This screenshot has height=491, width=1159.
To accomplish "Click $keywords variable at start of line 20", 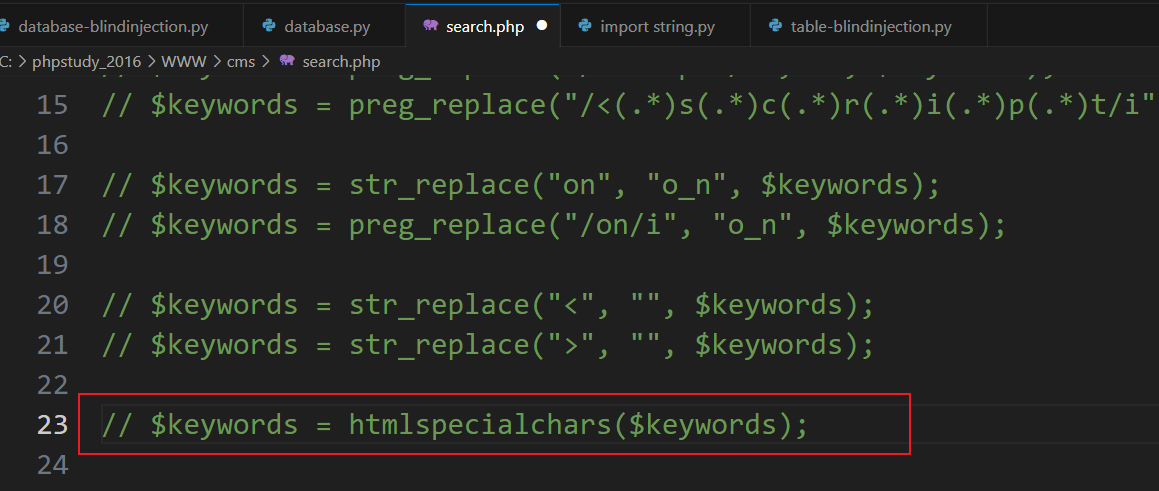I will (224, 305).
